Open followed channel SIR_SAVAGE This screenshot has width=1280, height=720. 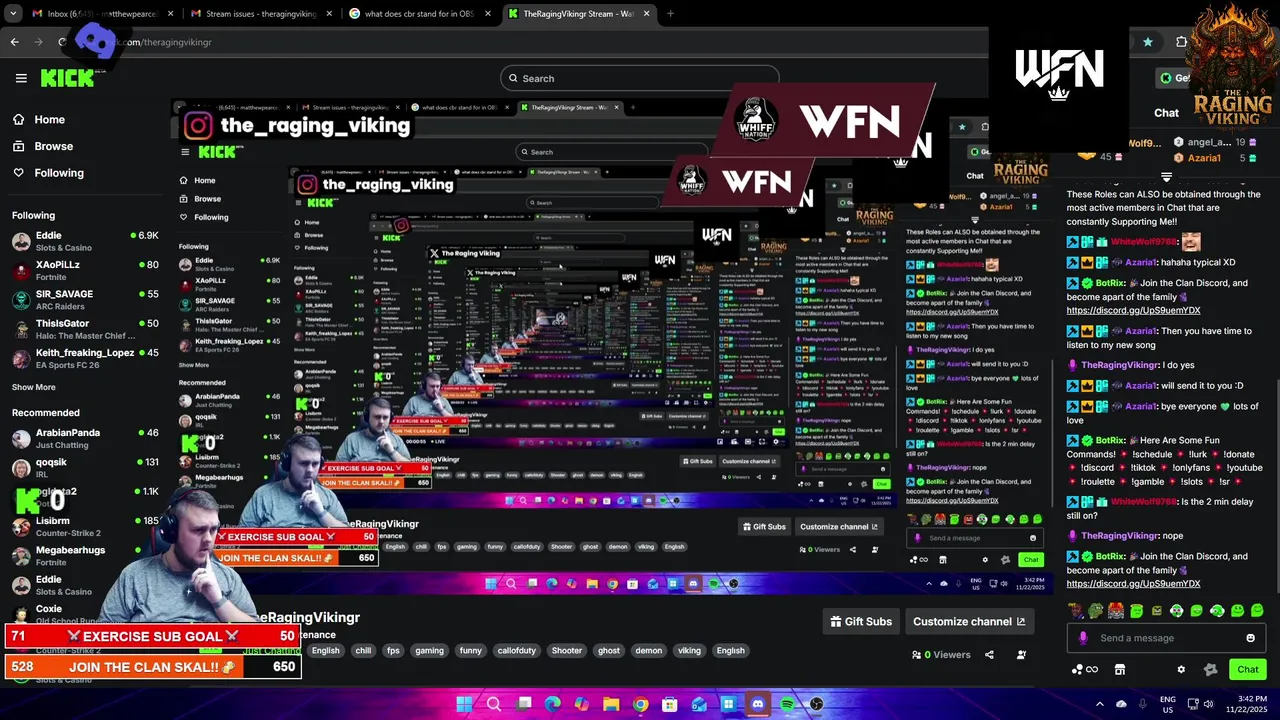(85, 300)
